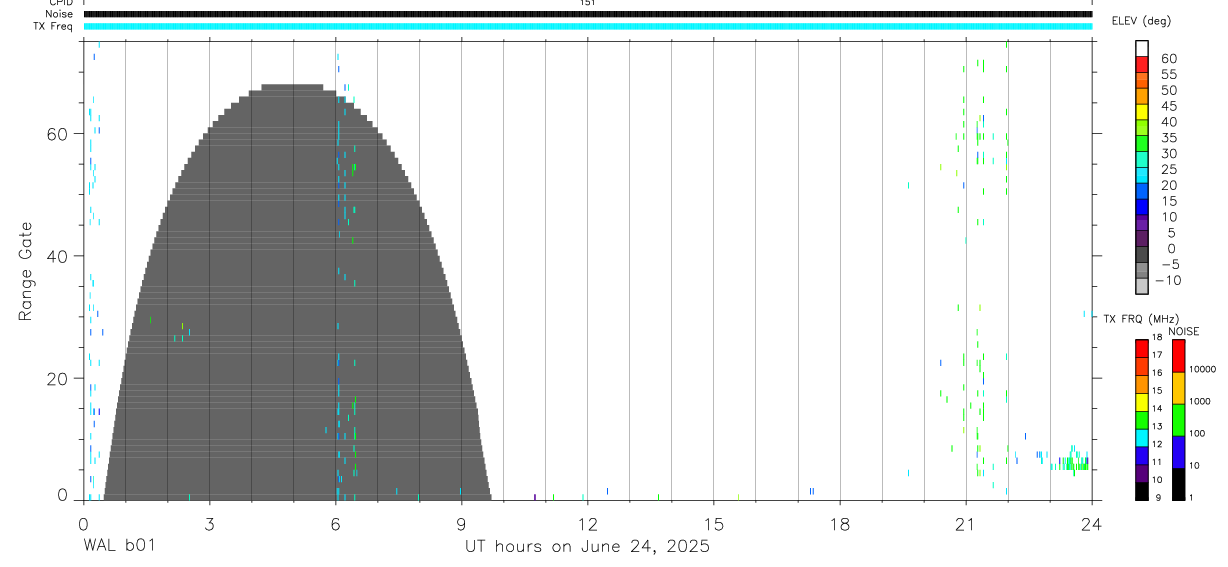
Task: Select the light gray bottom segment of ELEV bar
Action: click(1142, 286)
